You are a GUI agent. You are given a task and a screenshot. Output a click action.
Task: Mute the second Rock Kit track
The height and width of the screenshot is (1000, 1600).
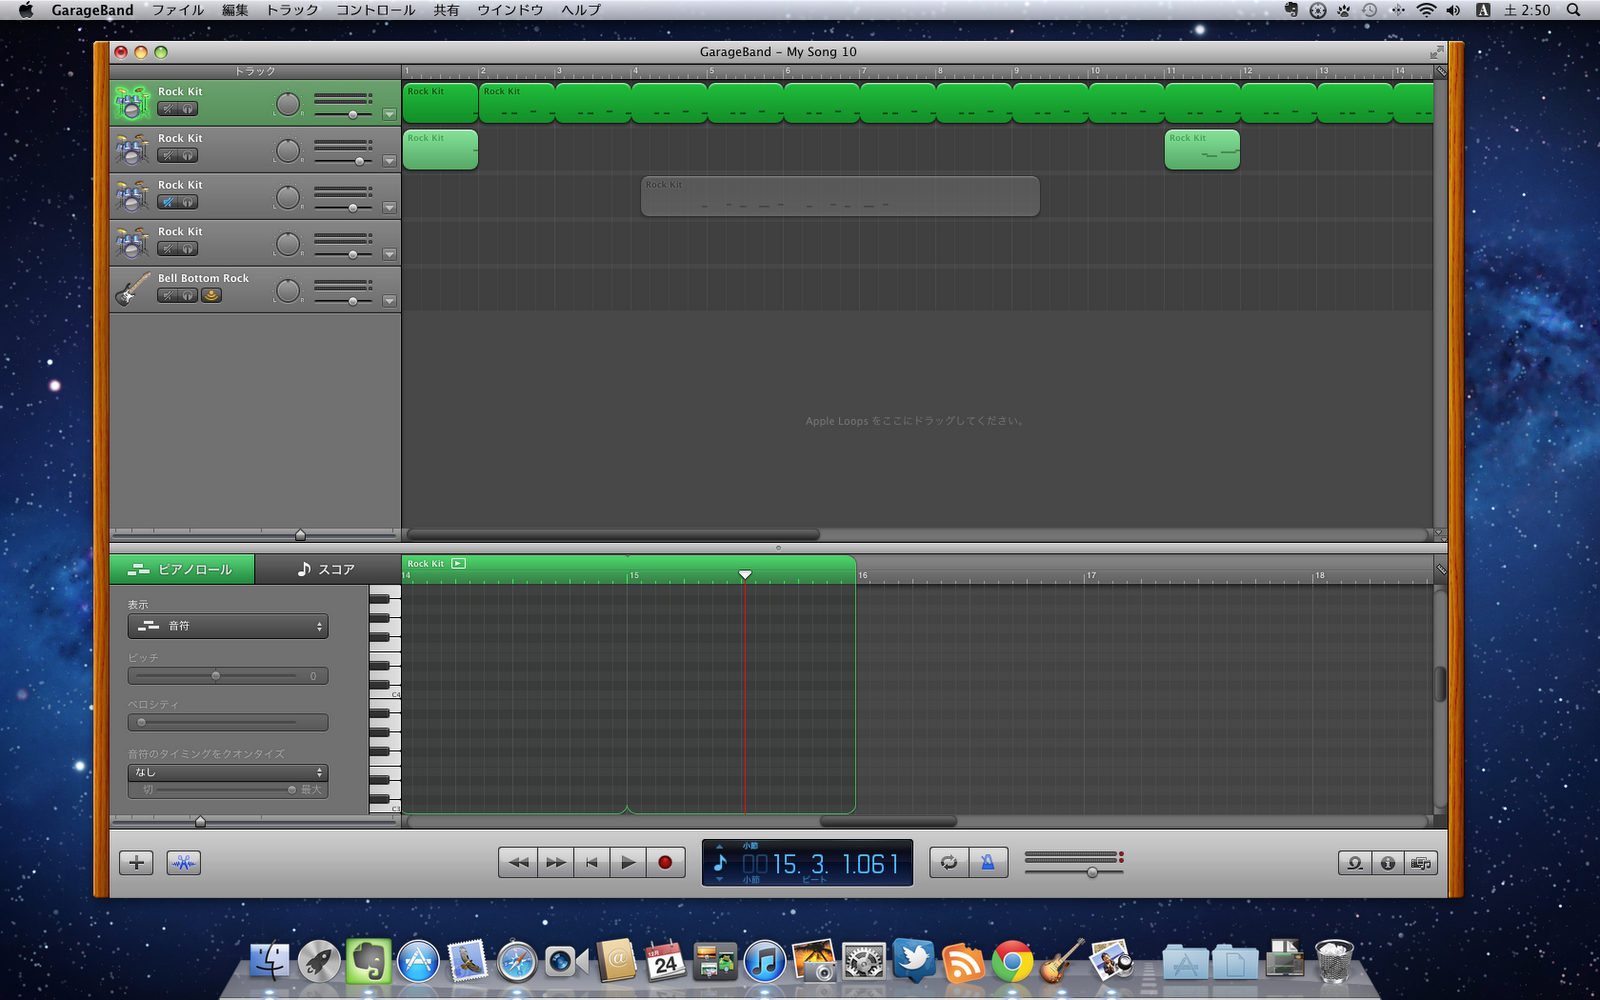point(168,156)
